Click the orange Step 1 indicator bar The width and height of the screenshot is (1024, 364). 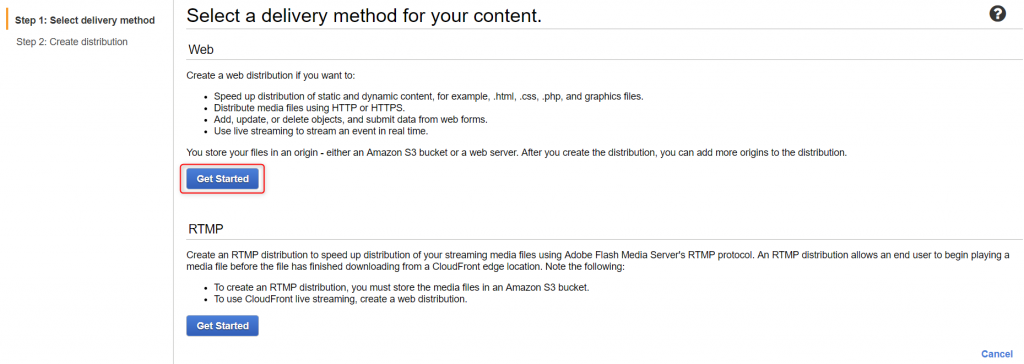click(7, 20)
